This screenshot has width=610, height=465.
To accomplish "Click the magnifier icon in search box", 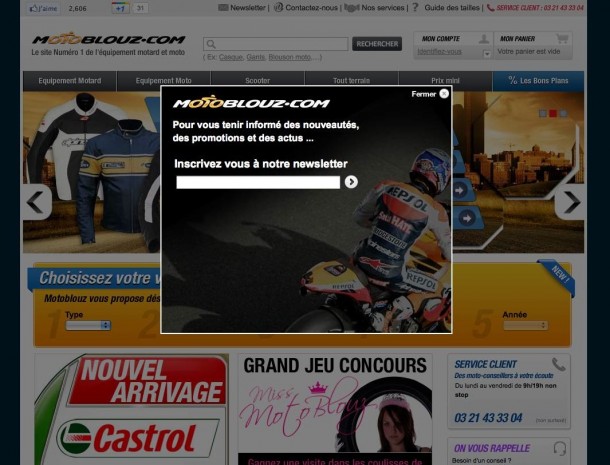I will click(x=211, y=44).
